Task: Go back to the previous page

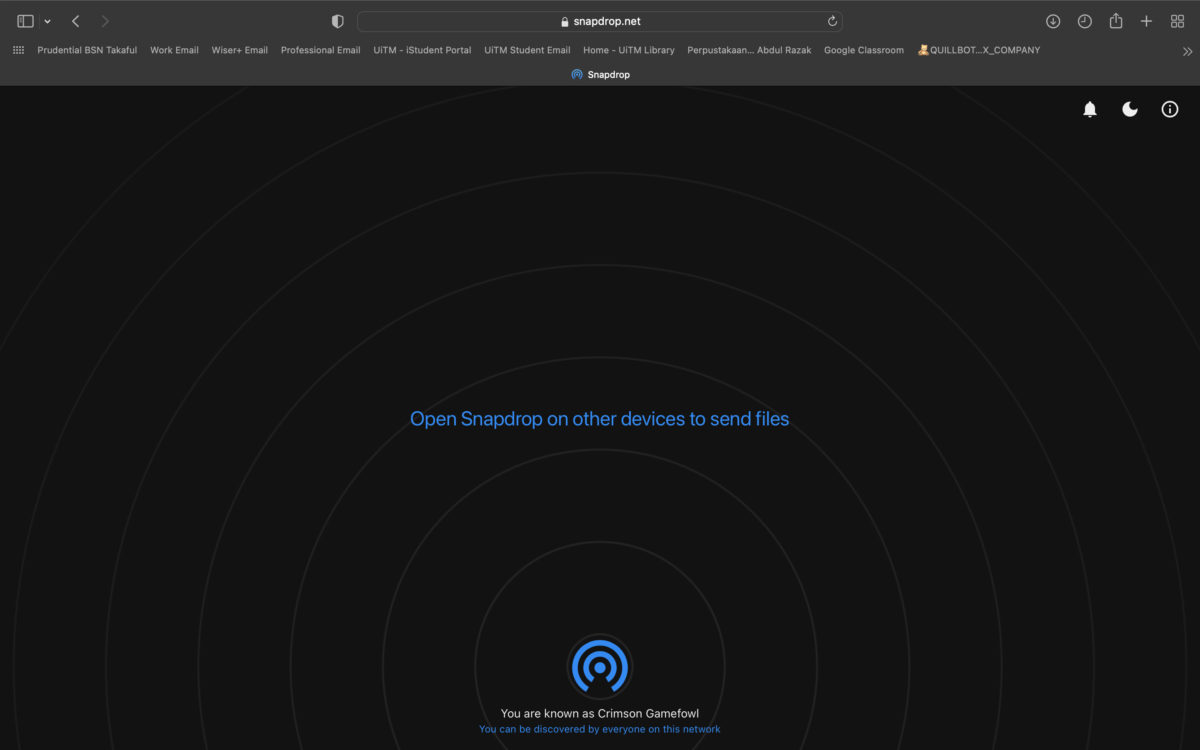Action: [76, 21]
